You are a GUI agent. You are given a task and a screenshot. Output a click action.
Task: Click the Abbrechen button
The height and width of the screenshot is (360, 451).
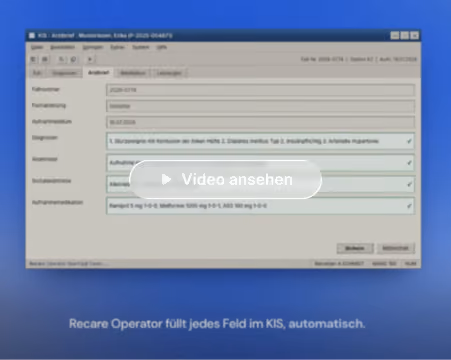pos(395,248)
